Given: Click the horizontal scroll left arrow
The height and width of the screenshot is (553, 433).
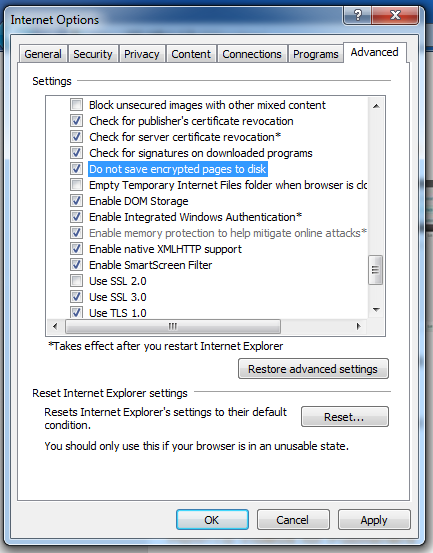Looking at the screenshot, I should click(55, 326).
